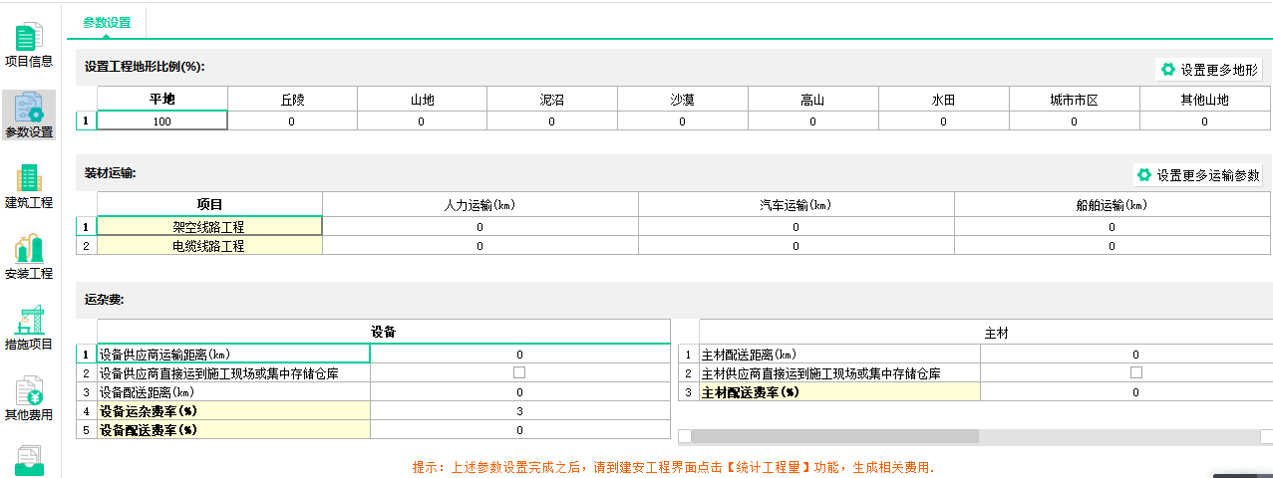This screenshot has height=478, width=1273.
Task: Go to the 安装工程 section
Action: click(29, 257)
